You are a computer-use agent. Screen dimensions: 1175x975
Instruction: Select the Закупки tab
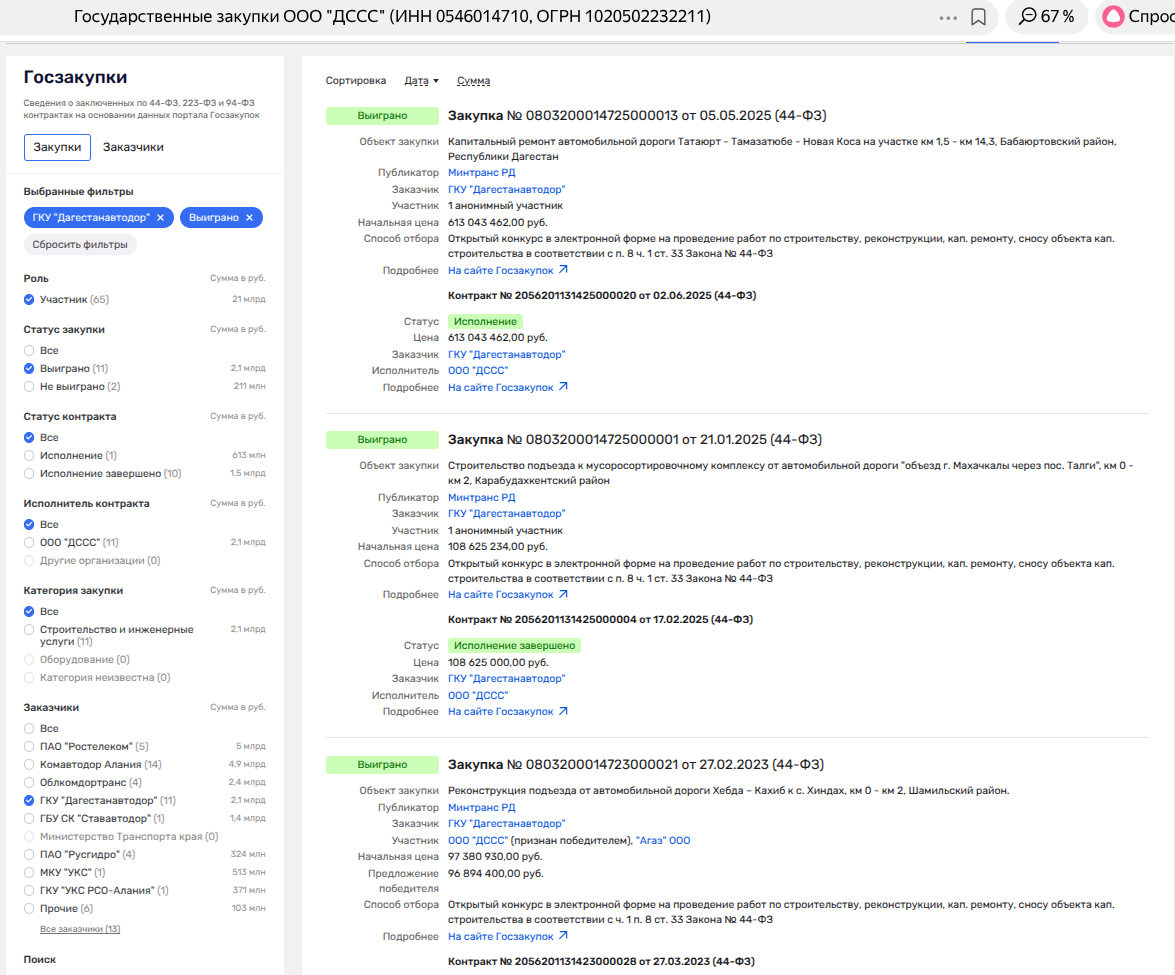point(57,147)
